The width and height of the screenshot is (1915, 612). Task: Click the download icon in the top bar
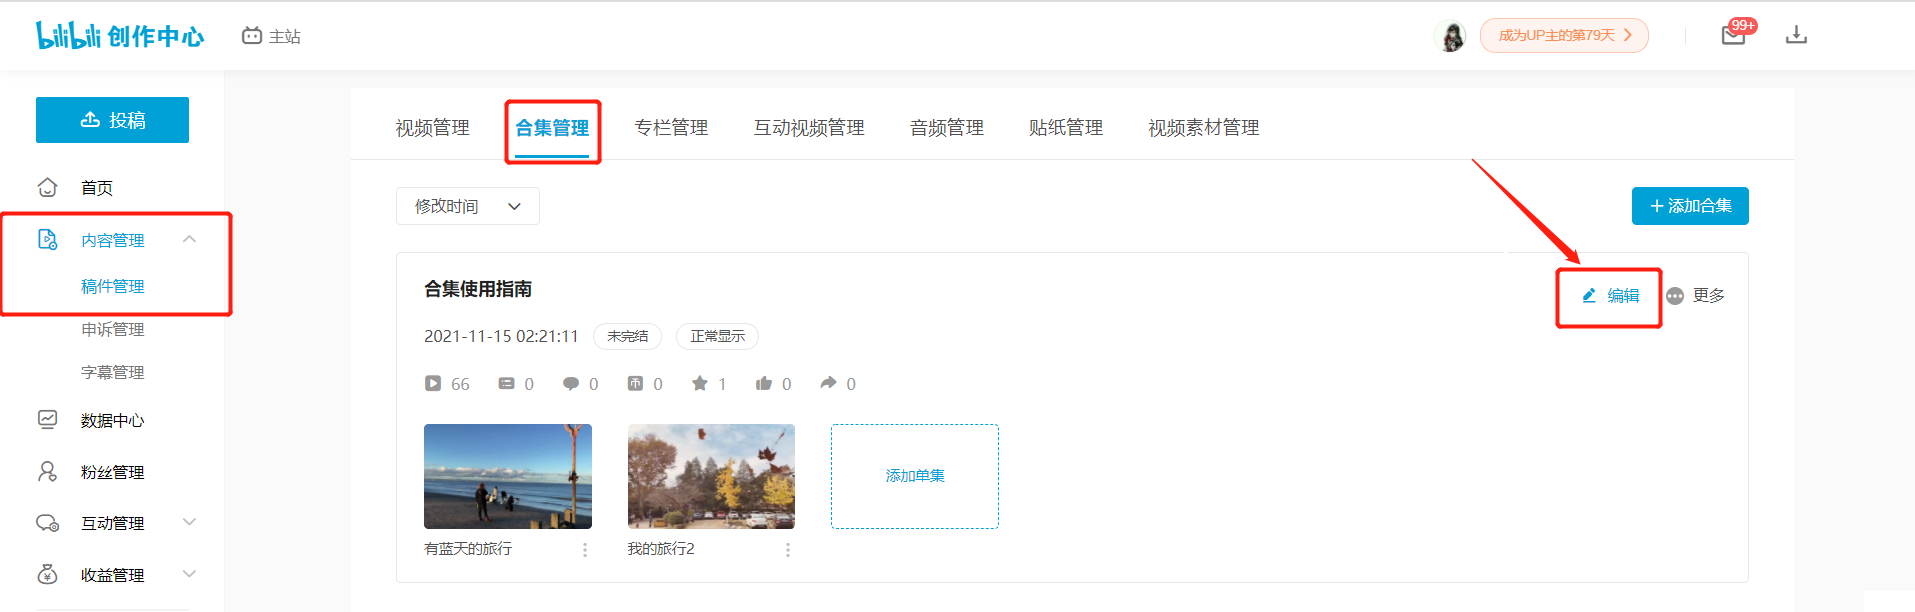pyautogui.click(x=1797, y=35)
